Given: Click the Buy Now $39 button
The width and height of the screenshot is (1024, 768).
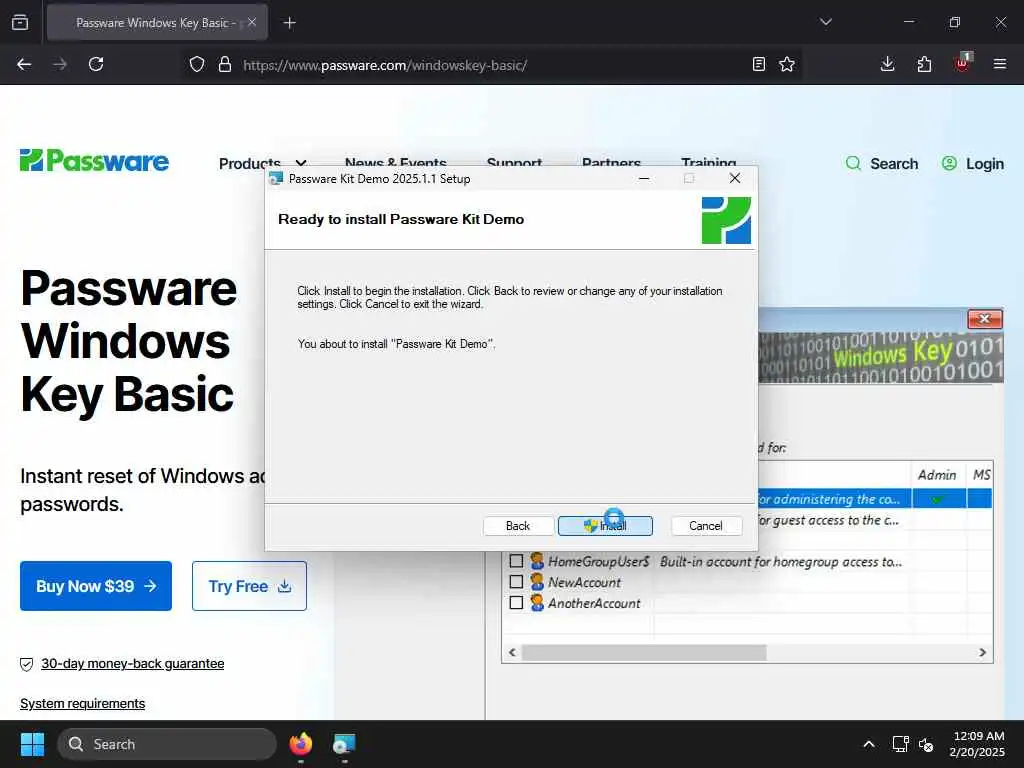Looking at the screenshot, I should (x=96, y=586).
